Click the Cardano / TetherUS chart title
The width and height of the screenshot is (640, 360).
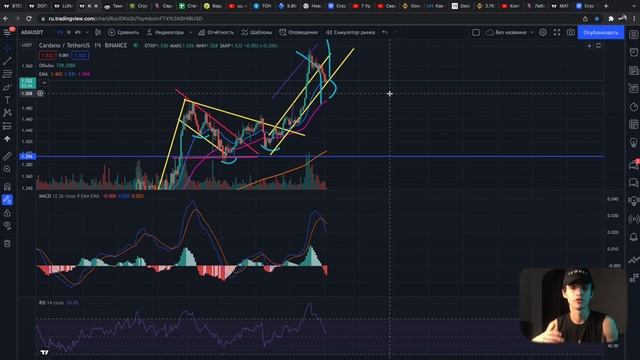pyautogui.click(x=64, y=45)
